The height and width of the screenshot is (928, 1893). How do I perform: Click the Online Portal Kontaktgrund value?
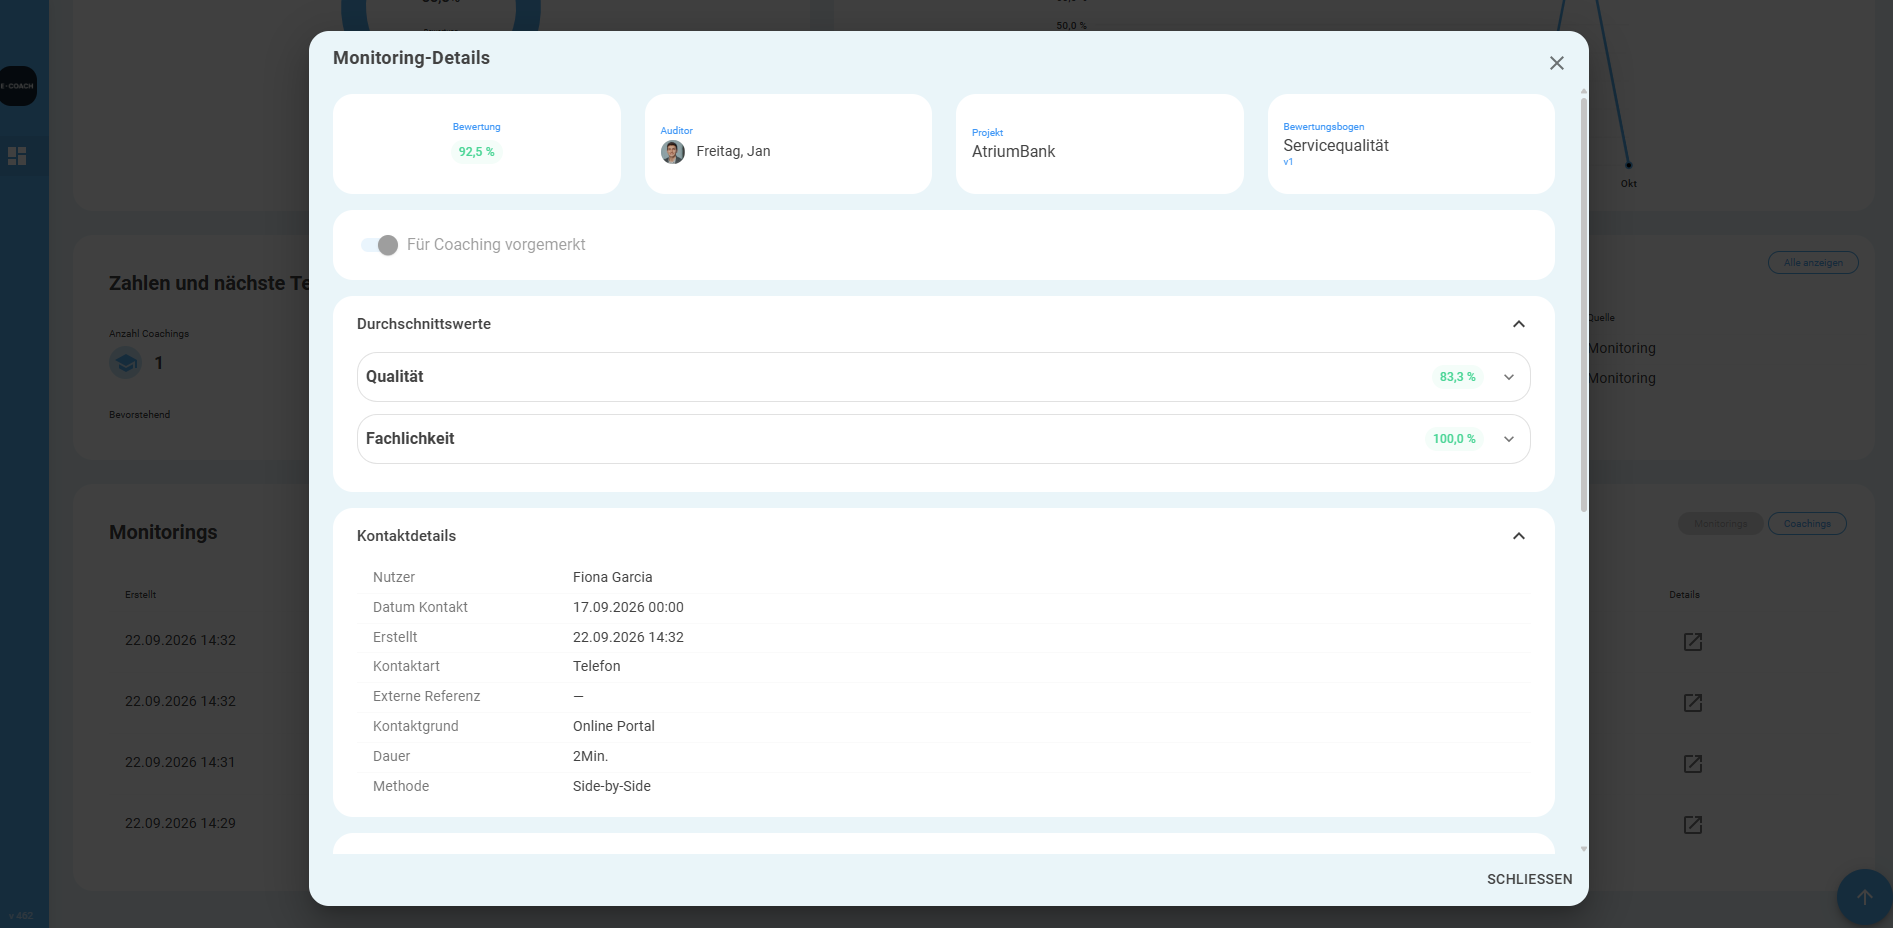coord(613,726)
